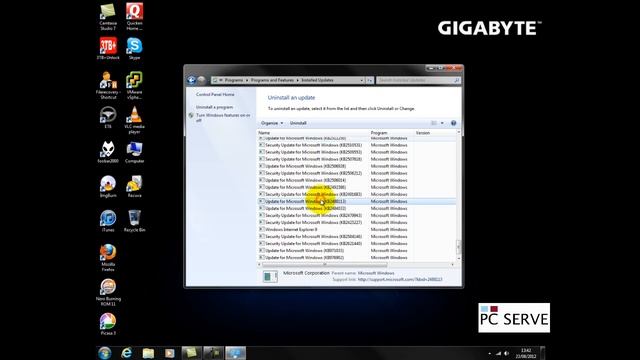
Task: Open Camtasia Studio 7 desktop shortcut
Action: (108, 17)
